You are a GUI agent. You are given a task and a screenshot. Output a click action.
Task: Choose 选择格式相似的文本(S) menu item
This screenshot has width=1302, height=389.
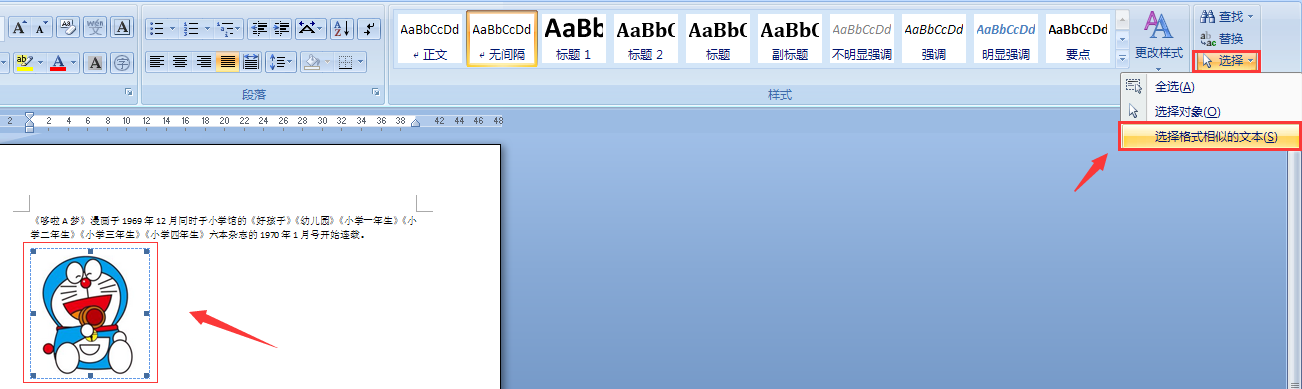(1210, 137)
